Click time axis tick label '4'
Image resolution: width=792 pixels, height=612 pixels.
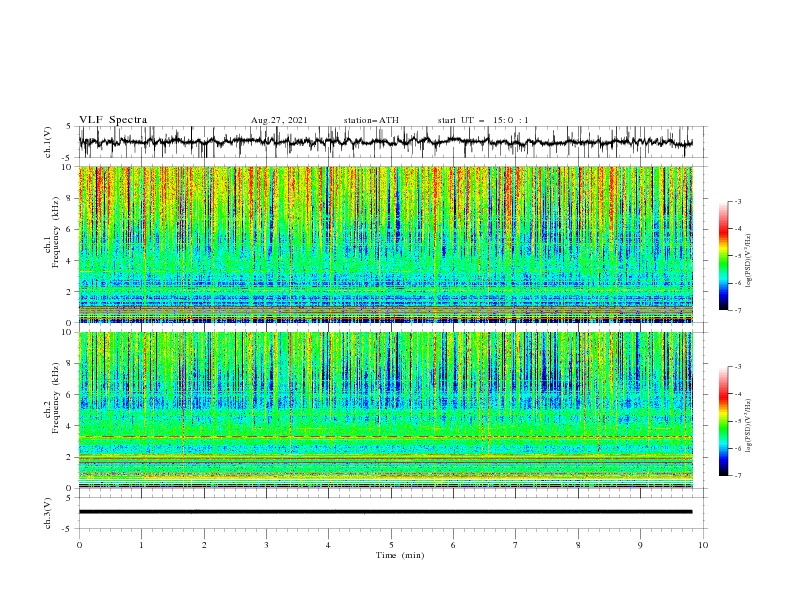(x=329, y=545)
